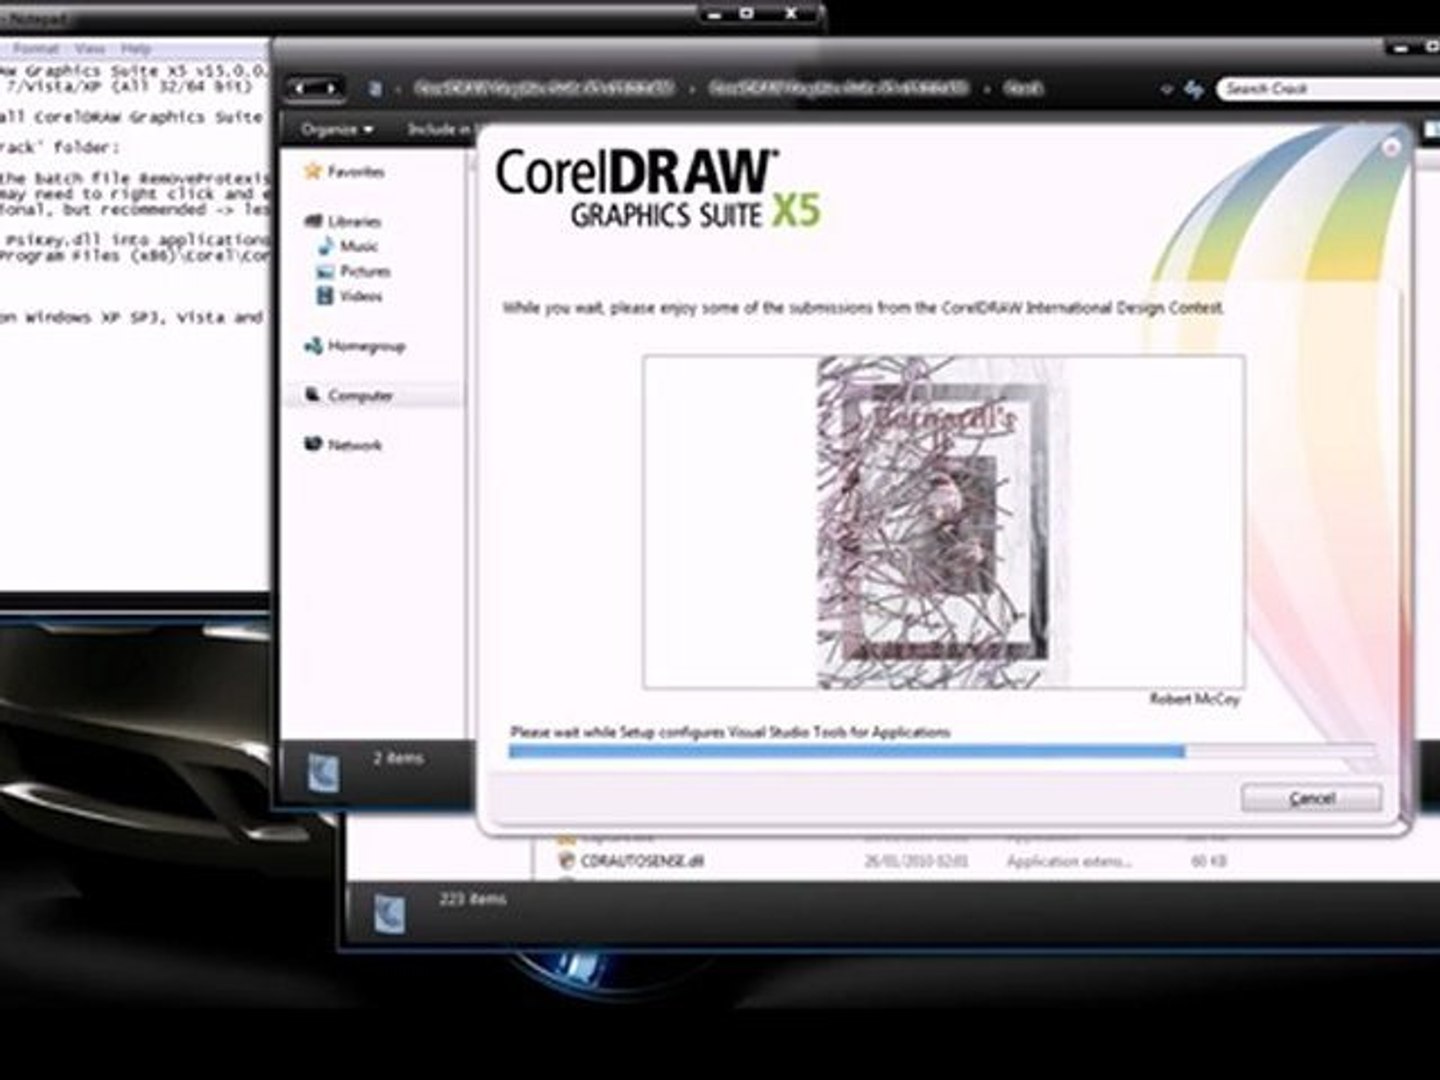Click the Libraries icon

(312, 220)
